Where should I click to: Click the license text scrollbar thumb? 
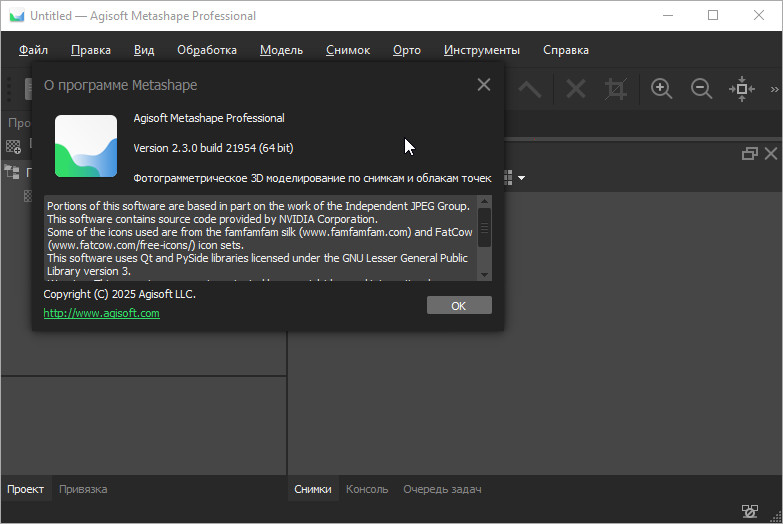coord(485,227)
